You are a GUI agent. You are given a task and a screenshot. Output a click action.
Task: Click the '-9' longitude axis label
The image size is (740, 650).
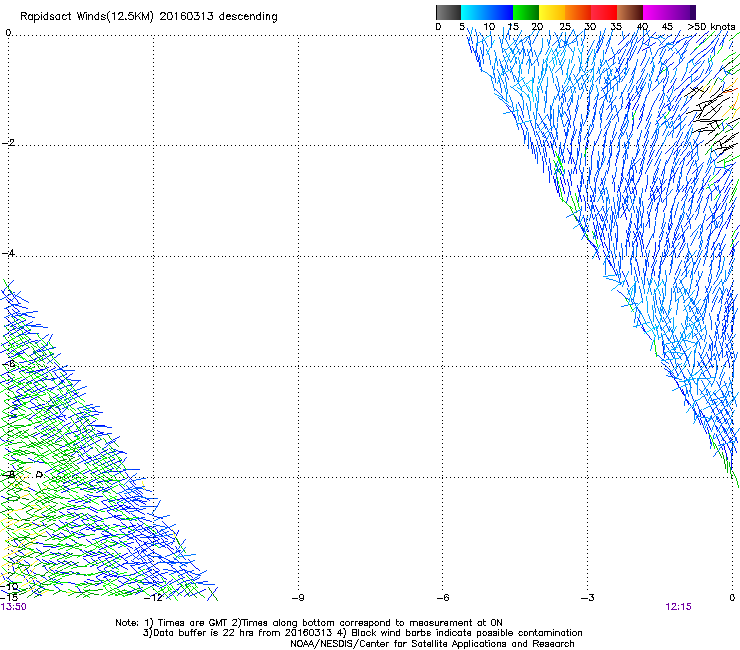tap(298, 598)
